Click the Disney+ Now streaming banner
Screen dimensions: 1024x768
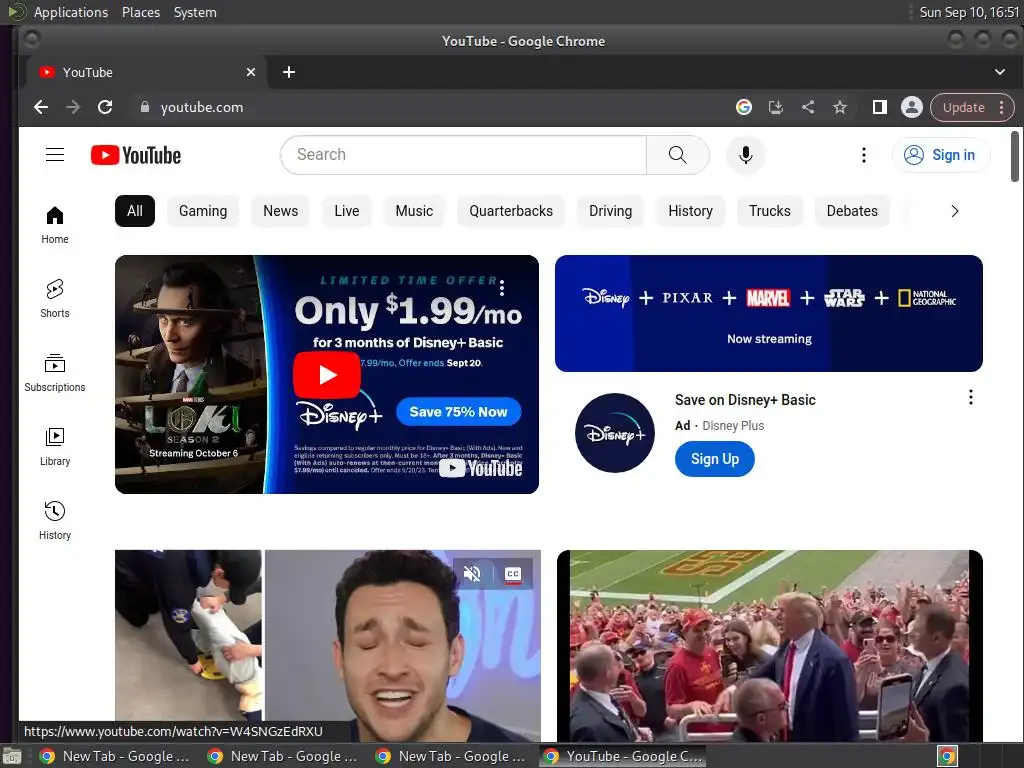click(769, 313)
